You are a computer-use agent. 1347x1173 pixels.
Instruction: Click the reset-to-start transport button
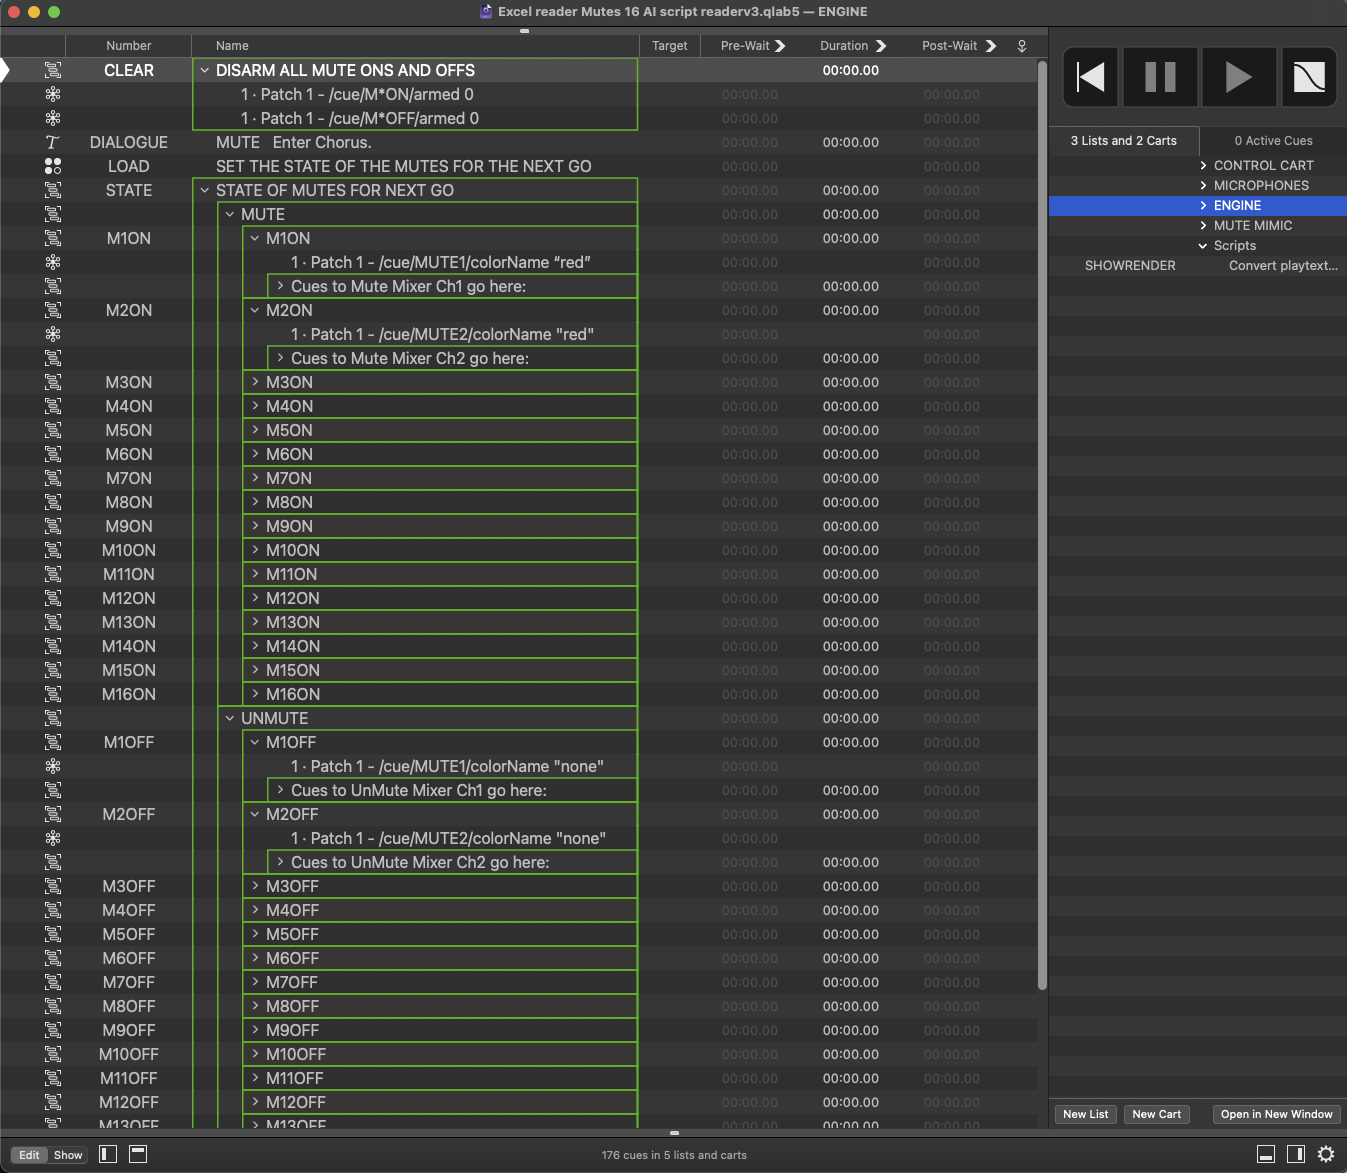(x=1090, y=77)
